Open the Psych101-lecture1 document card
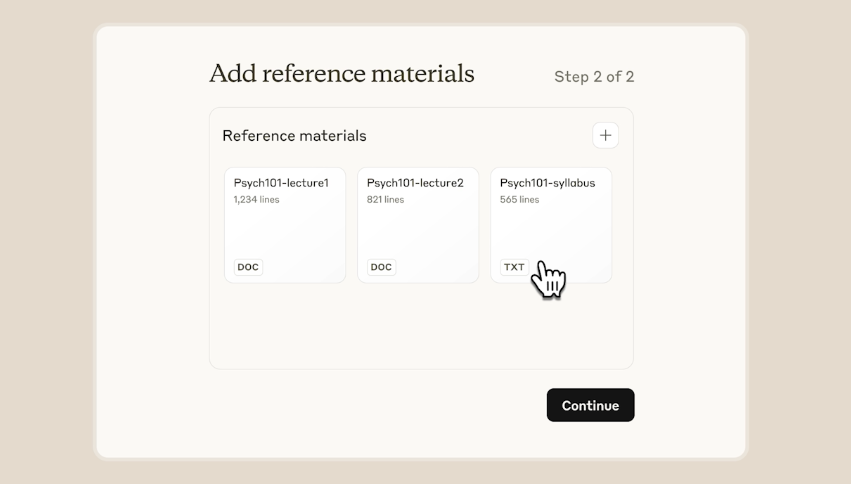Image resolution: width=851 pixels, height=484 pixels. 285,225
